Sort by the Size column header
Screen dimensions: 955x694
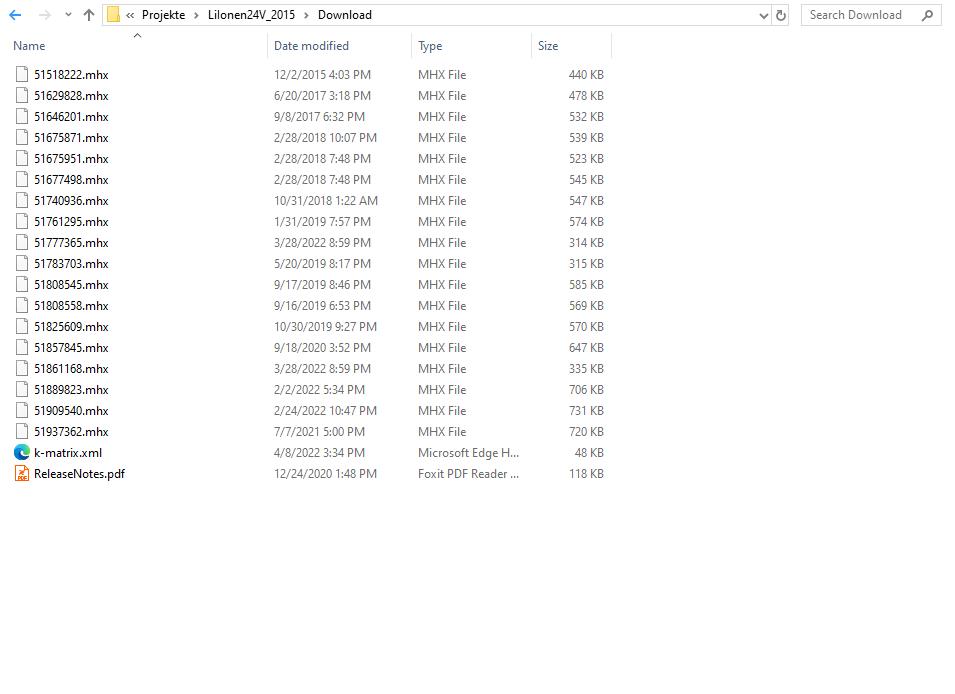[x=548, y=46]
